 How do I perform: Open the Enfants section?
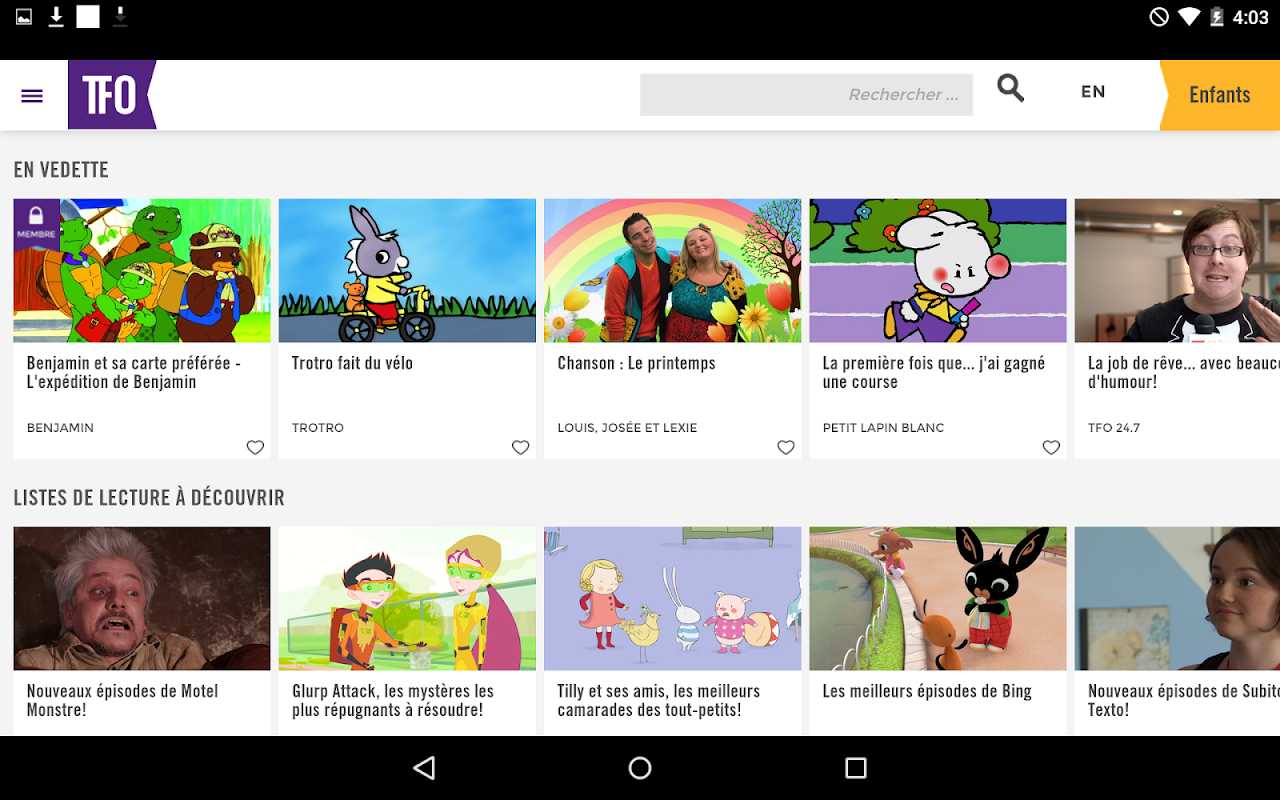tap(1220, 95)
